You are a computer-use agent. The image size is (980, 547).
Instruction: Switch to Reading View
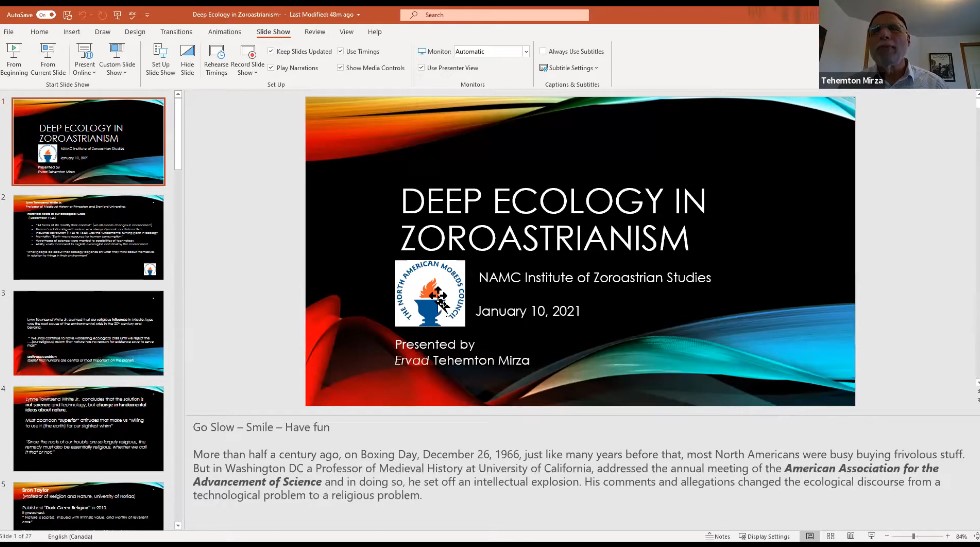pyautogui.click(x=851, y=536)
